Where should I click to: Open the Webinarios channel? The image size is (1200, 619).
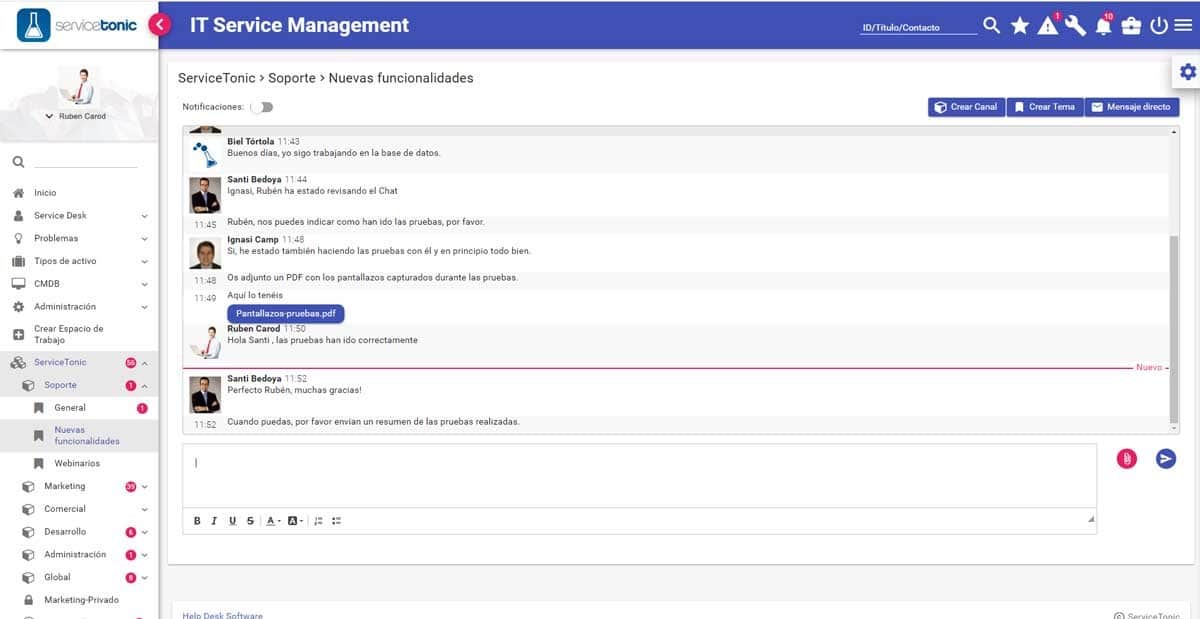click(76, 464)
